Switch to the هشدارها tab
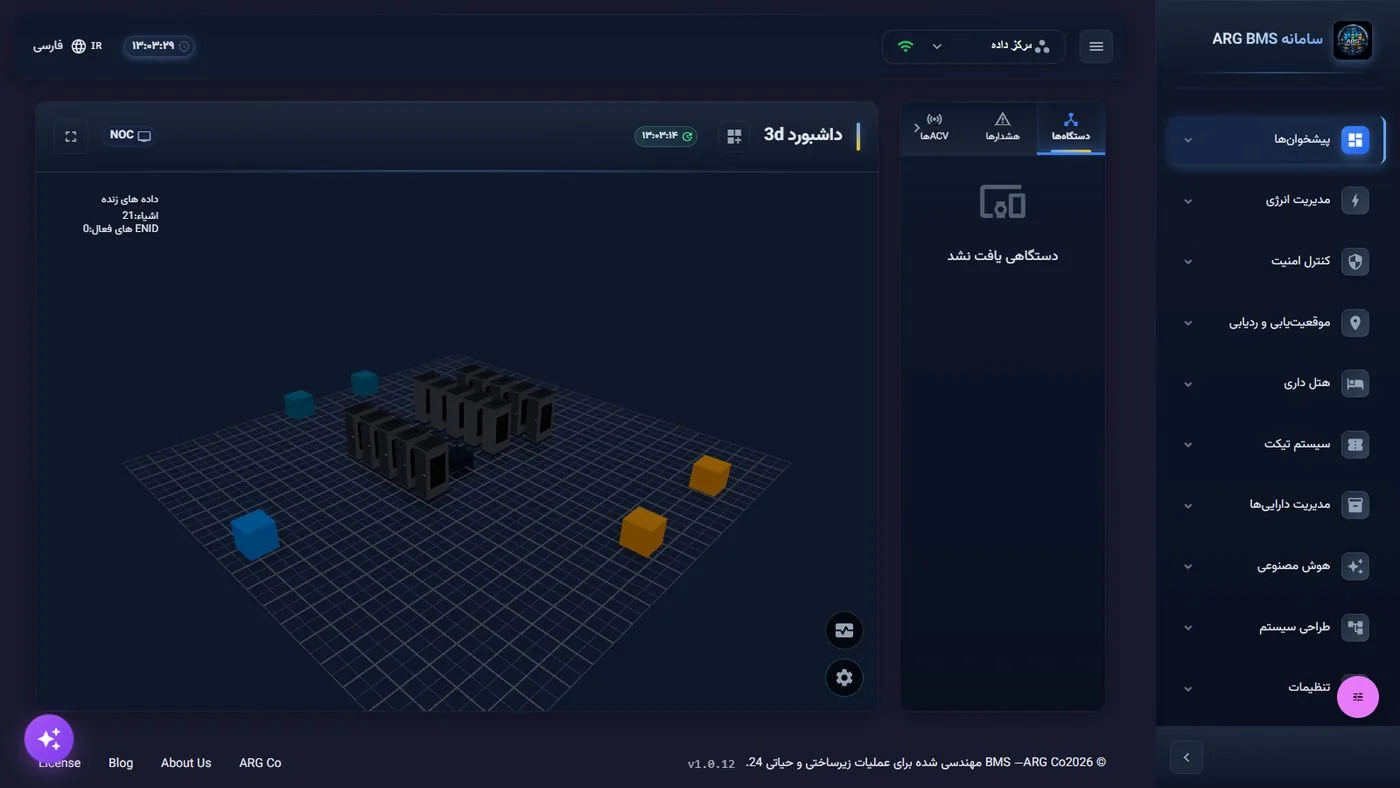The image size is (1400, 788). click(x=1002, y=128)
